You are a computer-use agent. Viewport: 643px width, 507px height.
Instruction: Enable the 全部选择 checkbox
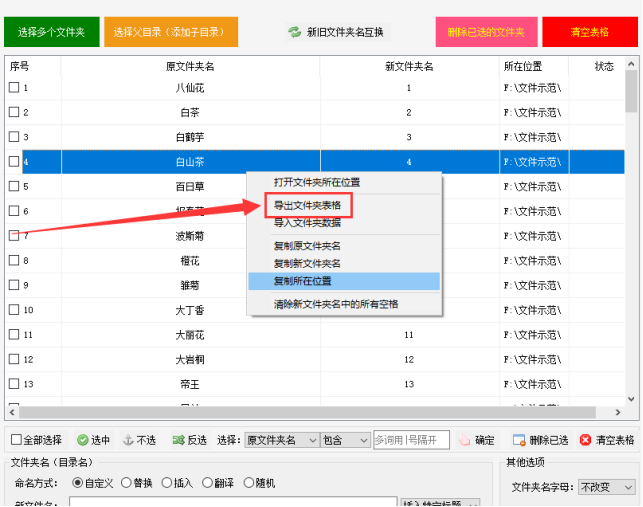coord(16,440)
